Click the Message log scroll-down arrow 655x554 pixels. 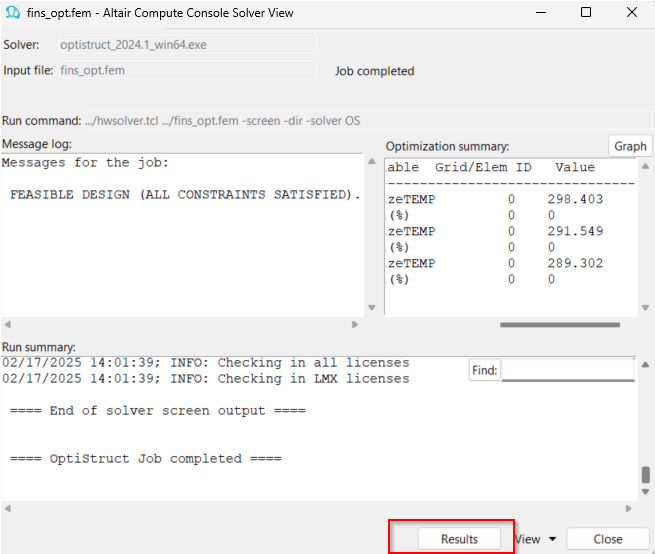[371, 307]
